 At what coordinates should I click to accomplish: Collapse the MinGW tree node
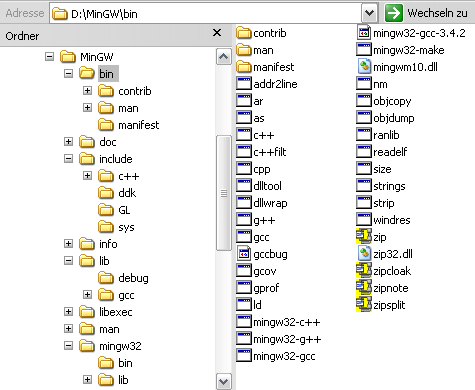[49, 56]
